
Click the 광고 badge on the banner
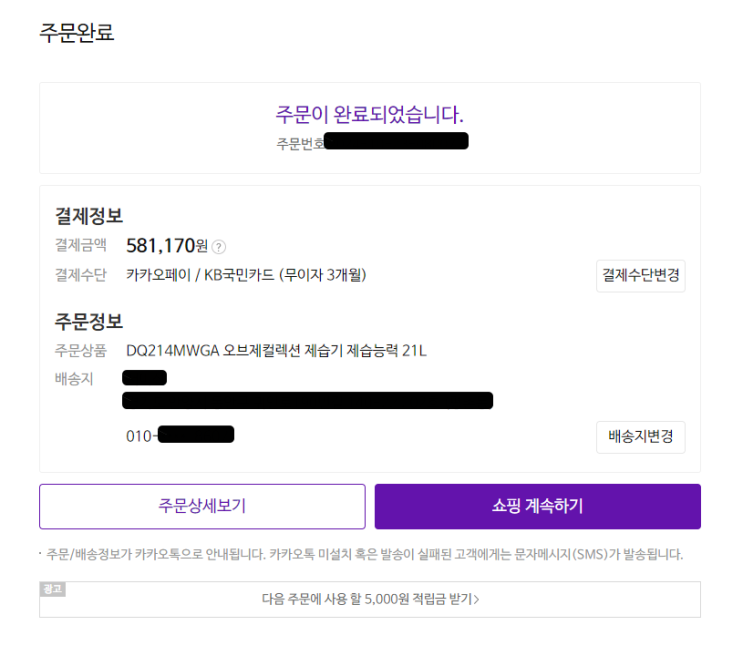[52, 589]
